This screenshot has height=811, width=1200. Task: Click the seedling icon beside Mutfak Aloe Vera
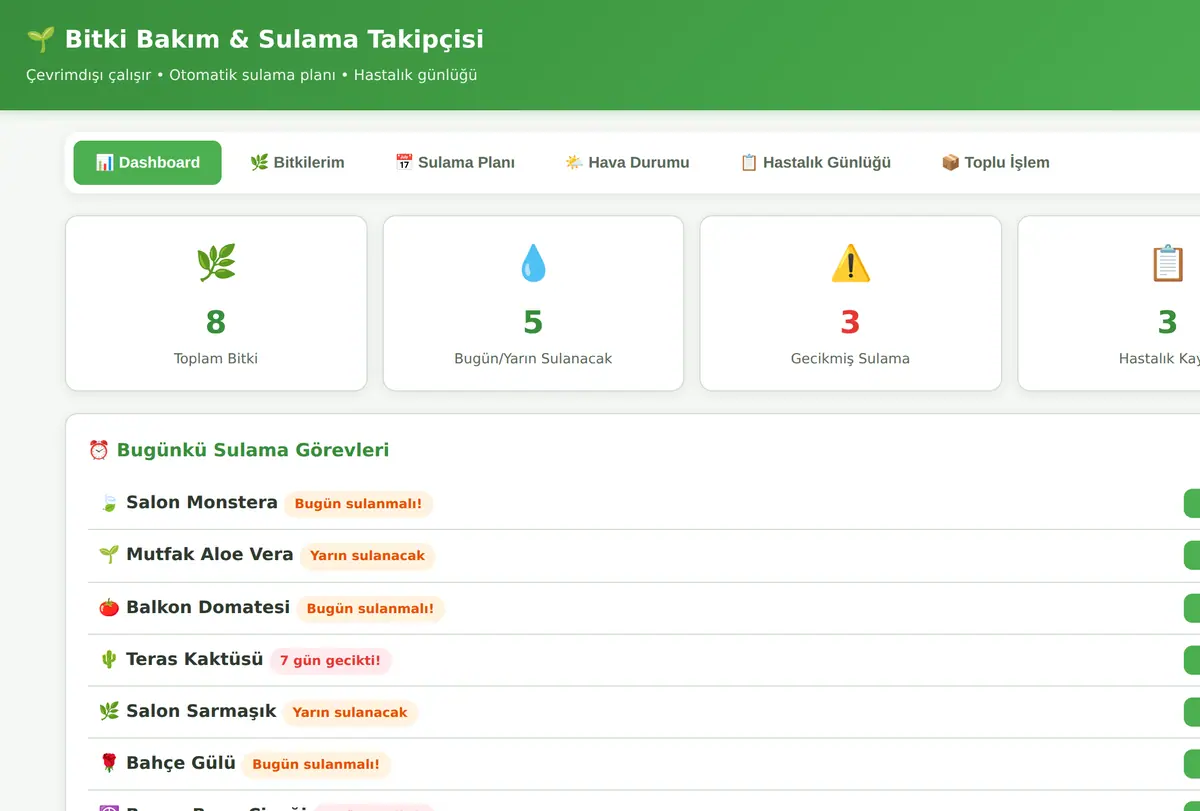point(109,554)
